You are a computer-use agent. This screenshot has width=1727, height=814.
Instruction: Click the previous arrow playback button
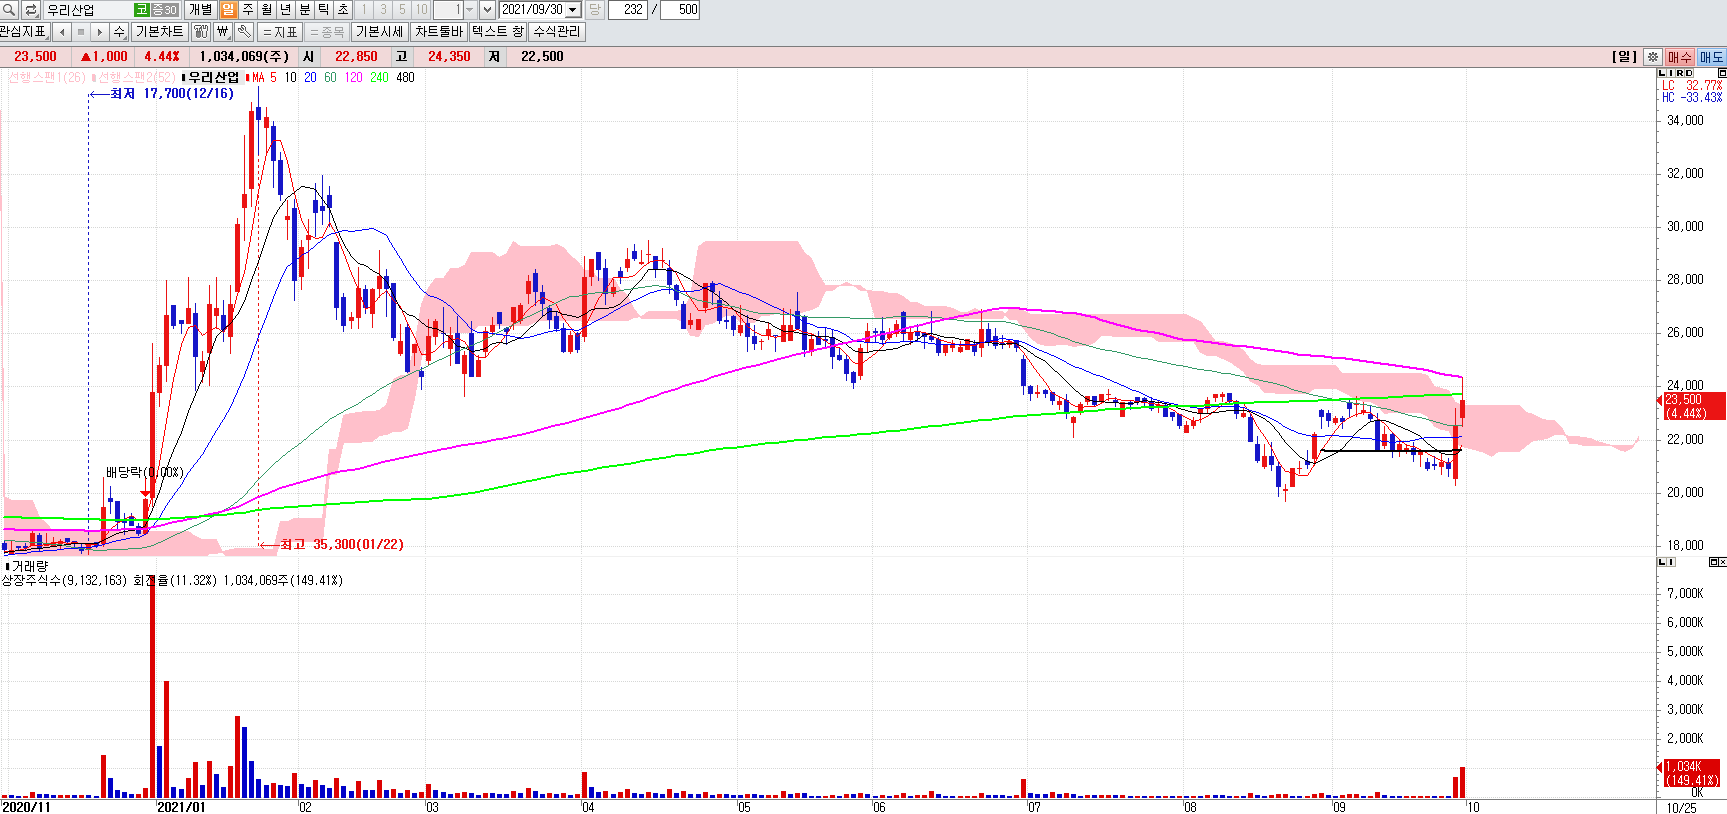pos(62,32)
